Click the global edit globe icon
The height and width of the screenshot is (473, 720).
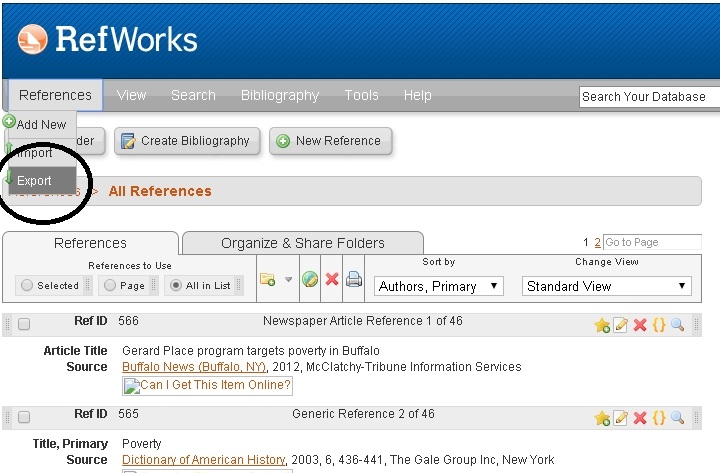(x=310, y=279)
